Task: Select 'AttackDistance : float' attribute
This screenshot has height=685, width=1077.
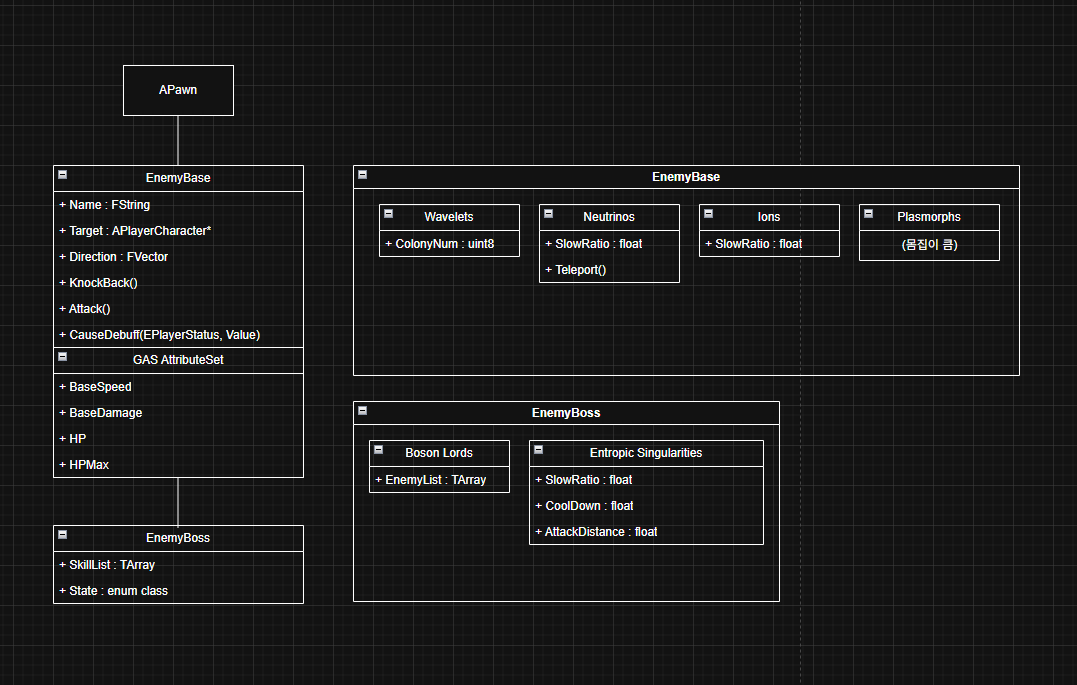Action: 646,532
